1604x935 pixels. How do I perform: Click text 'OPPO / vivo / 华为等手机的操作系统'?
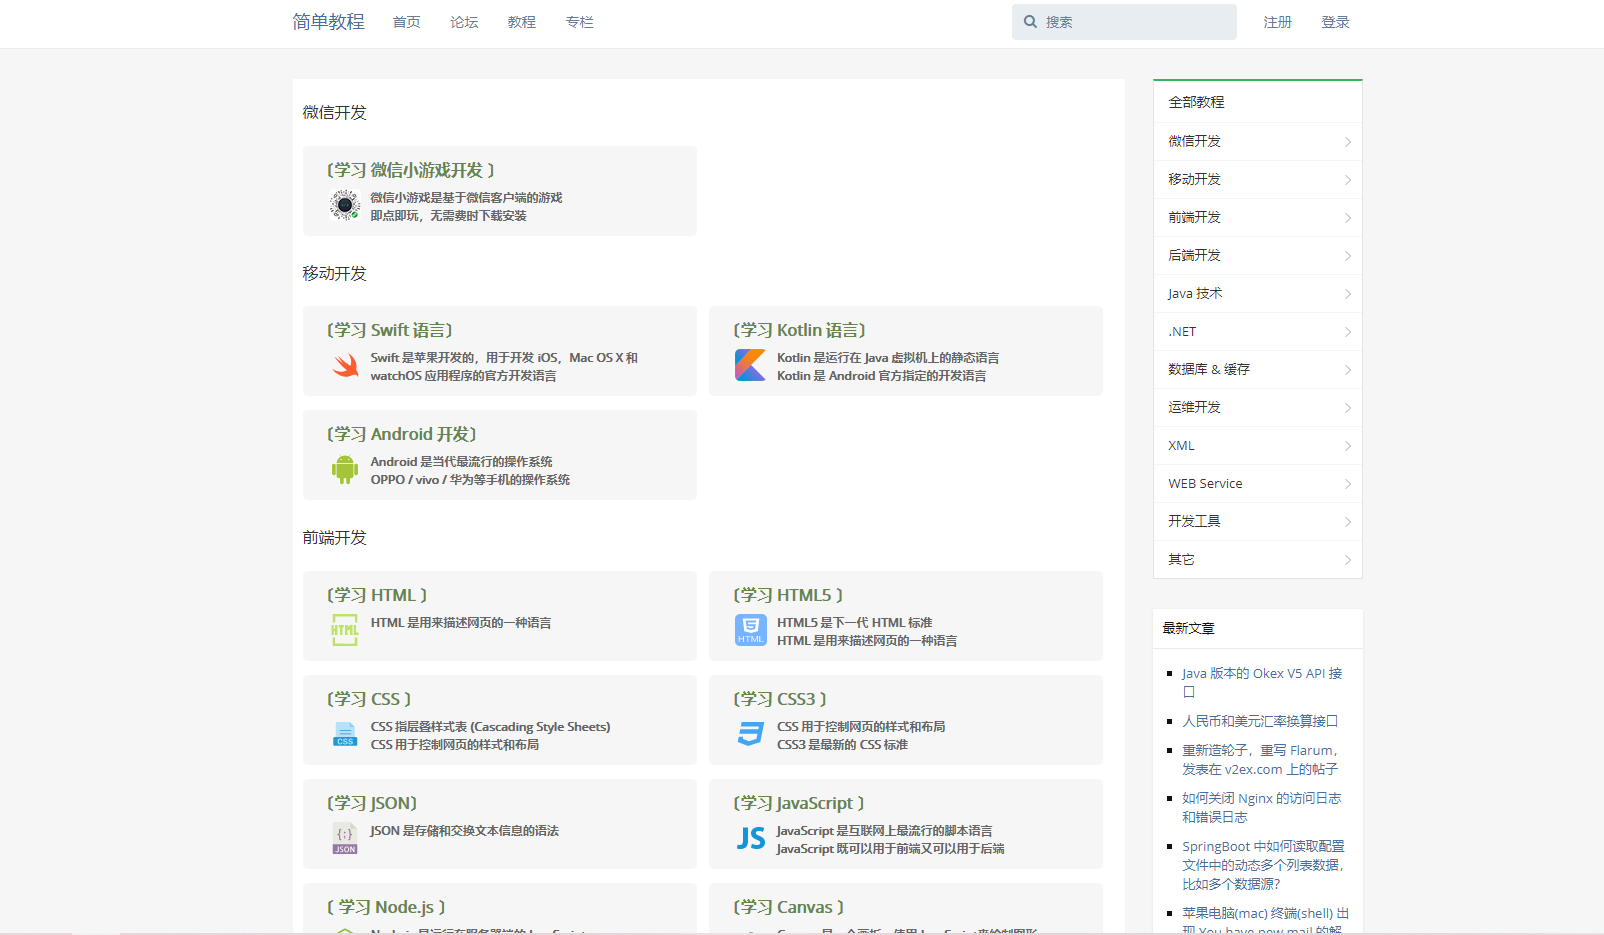click(470, 480)
